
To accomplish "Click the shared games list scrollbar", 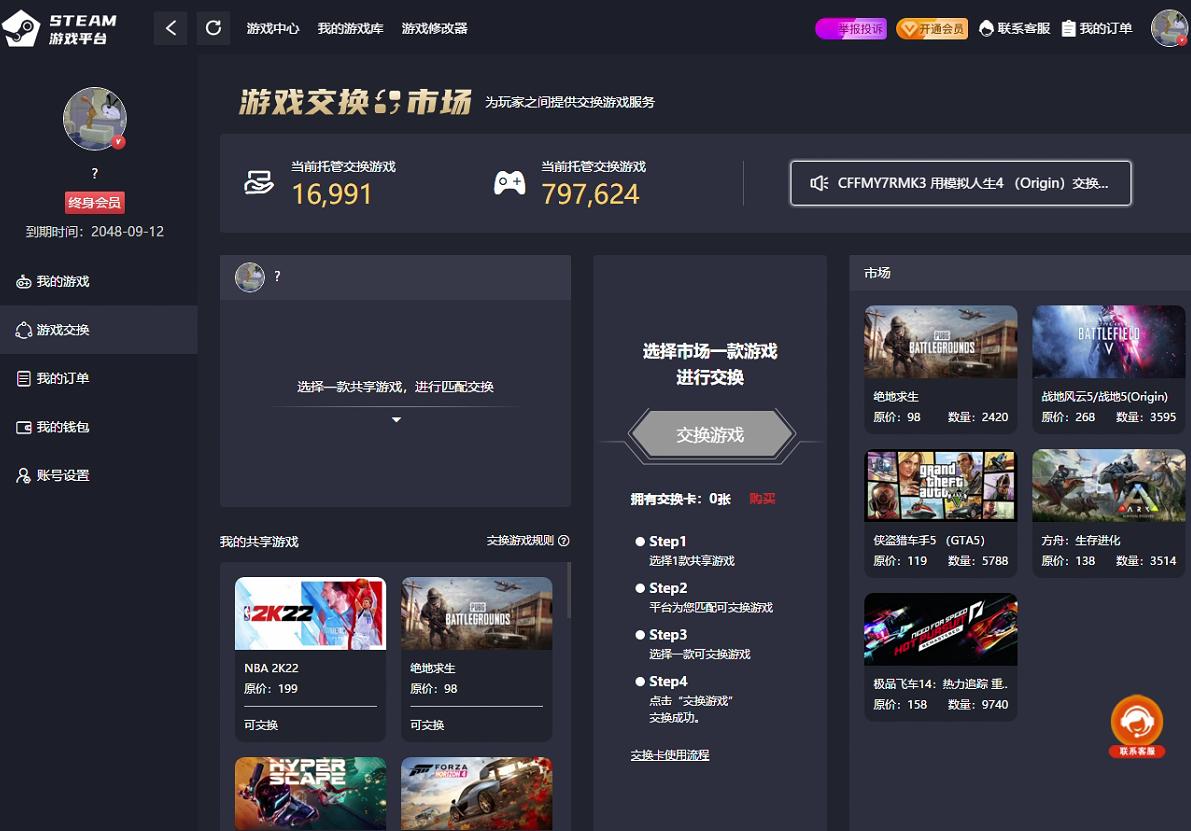I will tap(569, 590).
